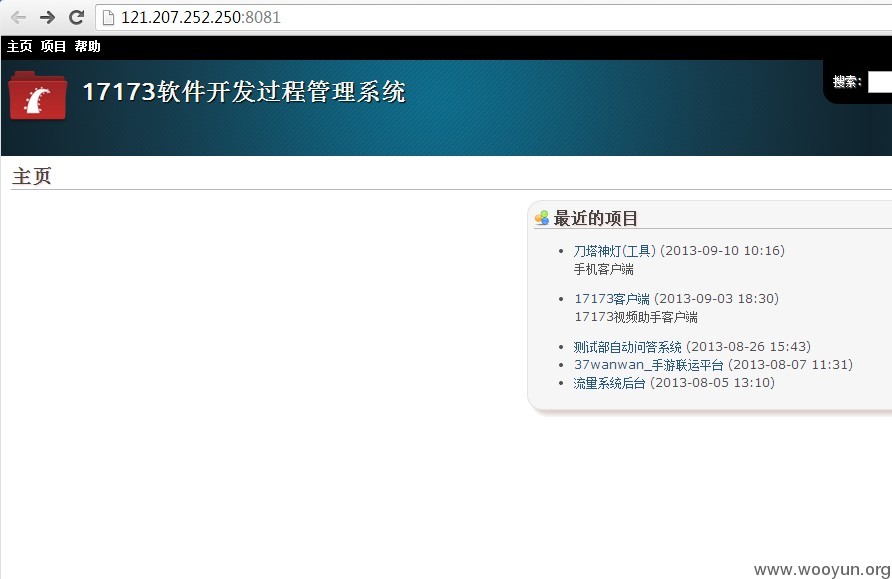The image size is (892, 579).
Task: Click the date (2013-09-10 10:16)
Action: pyautogui.click(x=722, y=251)
